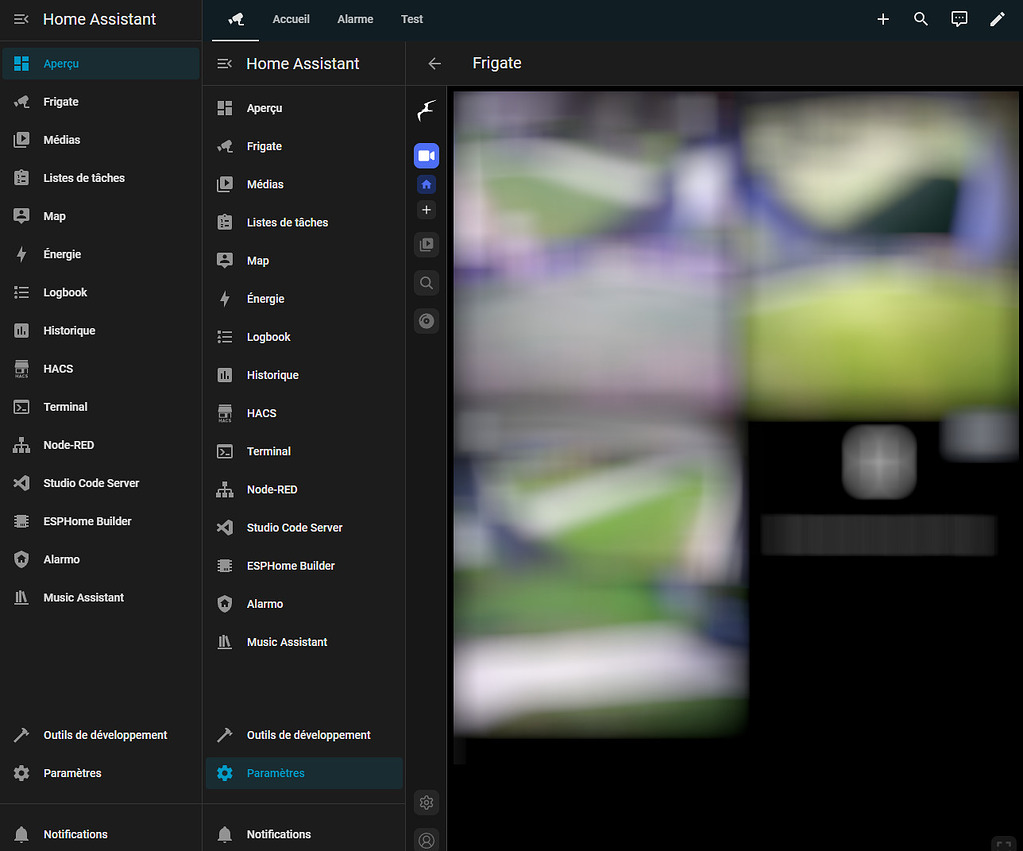Click the search icon in top bar

[x=921, y=19]
